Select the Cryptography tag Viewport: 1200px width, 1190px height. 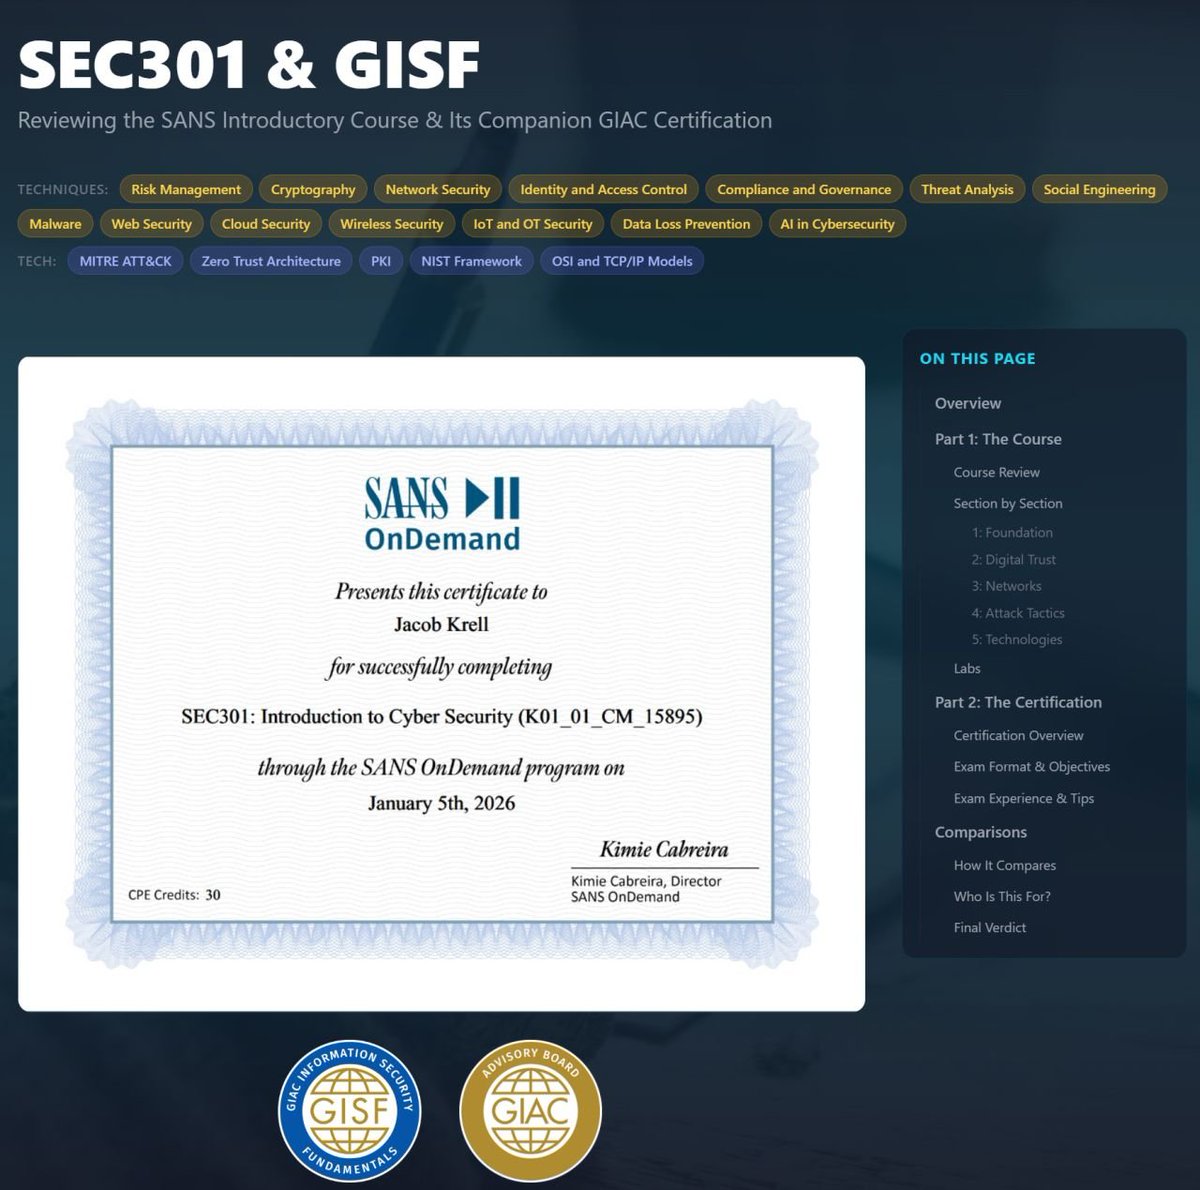pos(313,189)
